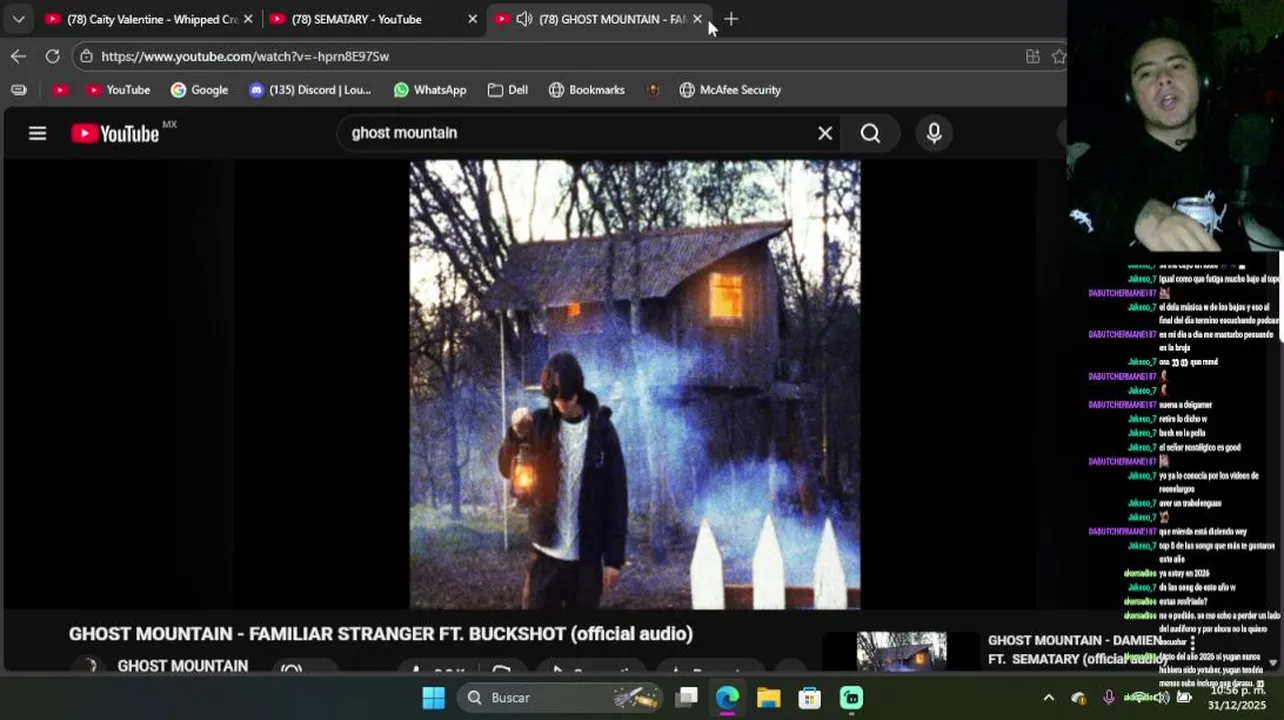This screenshot has height=720, width=1284.
Task: Click the system tray microphone icon
Action: point(1108,697)
